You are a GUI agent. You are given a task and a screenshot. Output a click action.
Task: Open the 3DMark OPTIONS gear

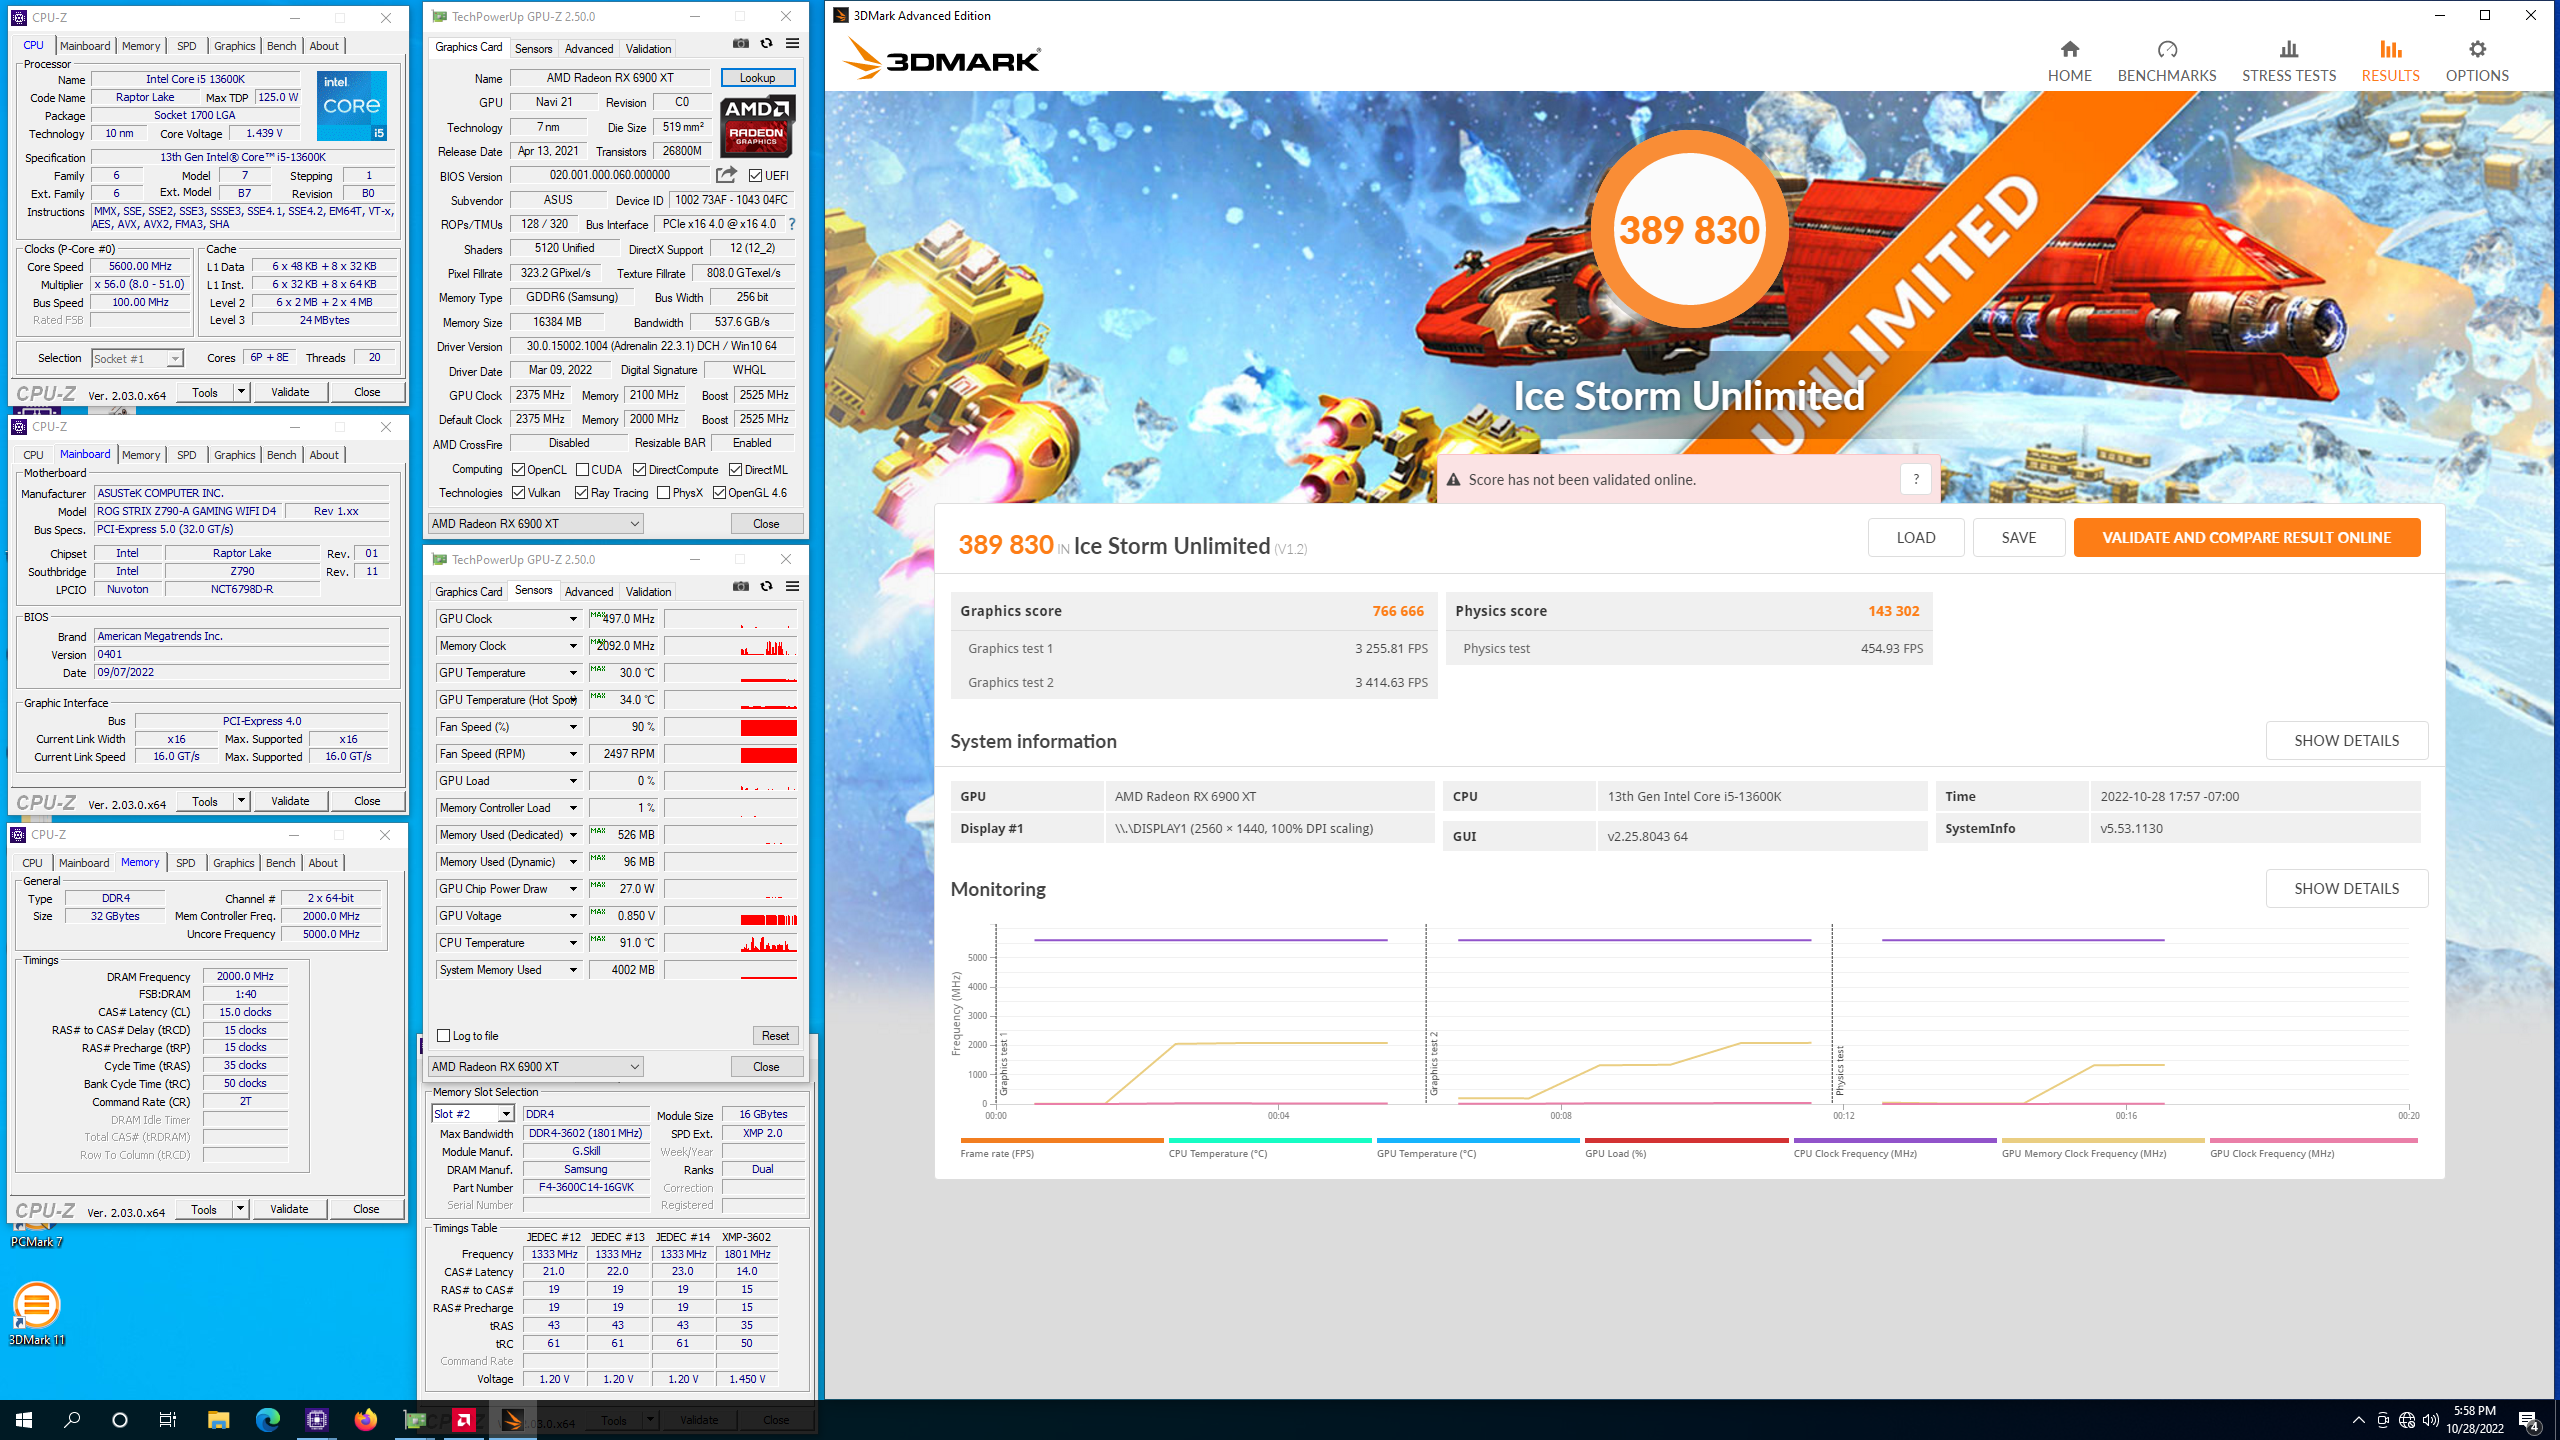(x=2477, y=61)
